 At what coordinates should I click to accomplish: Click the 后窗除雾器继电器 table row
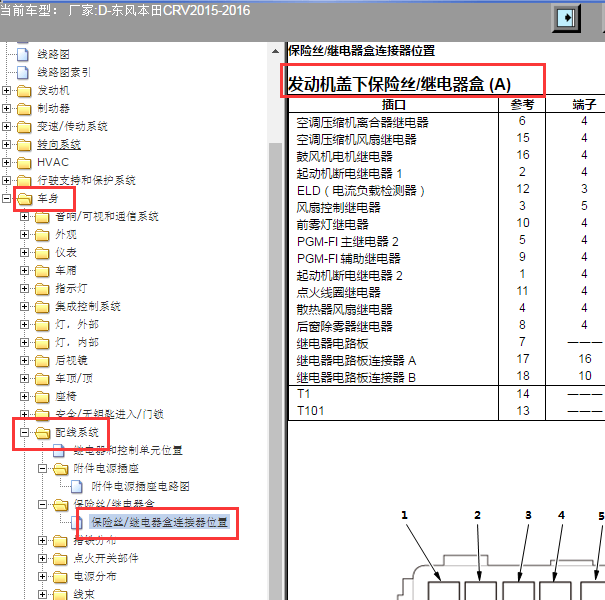pyautogui.click(x=446, y=326)
